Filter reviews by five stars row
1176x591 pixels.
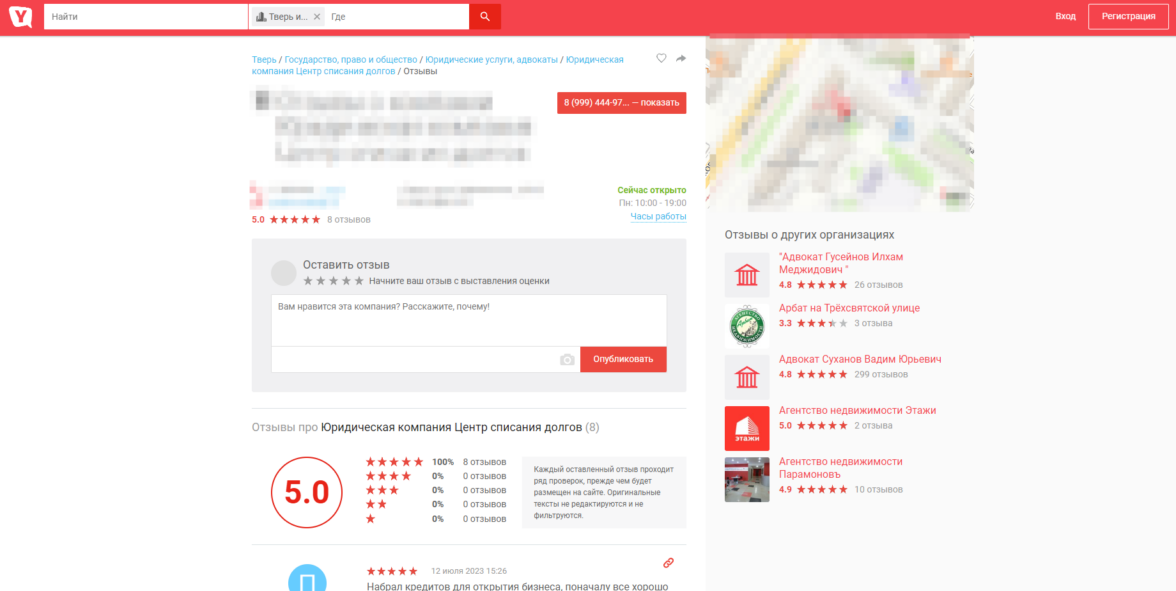[436, 462]
